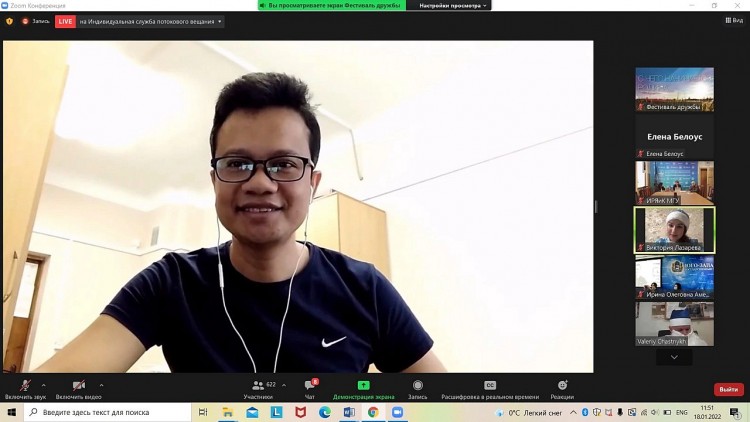Image resolution: width=750 pixels, height=422 pixels.
Task: Unmute microphone with Включить звук
Action: [25, 389]
